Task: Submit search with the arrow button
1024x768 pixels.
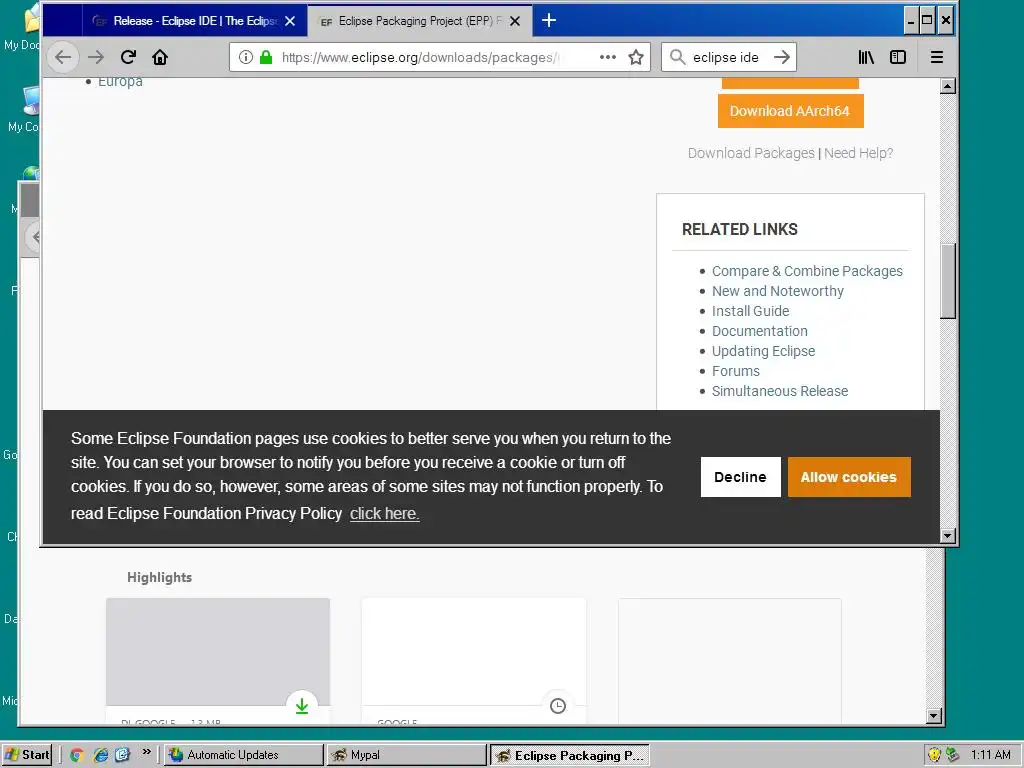Action: coord(782,57)
